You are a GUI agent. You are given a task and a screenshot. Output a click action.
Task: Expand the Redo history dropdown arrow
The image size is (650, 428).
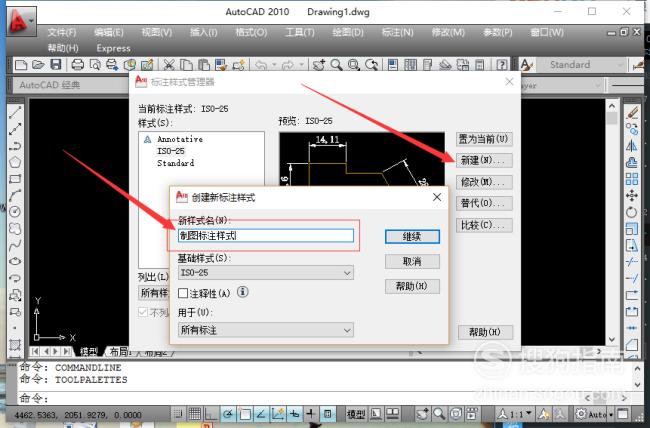point(301,65)
